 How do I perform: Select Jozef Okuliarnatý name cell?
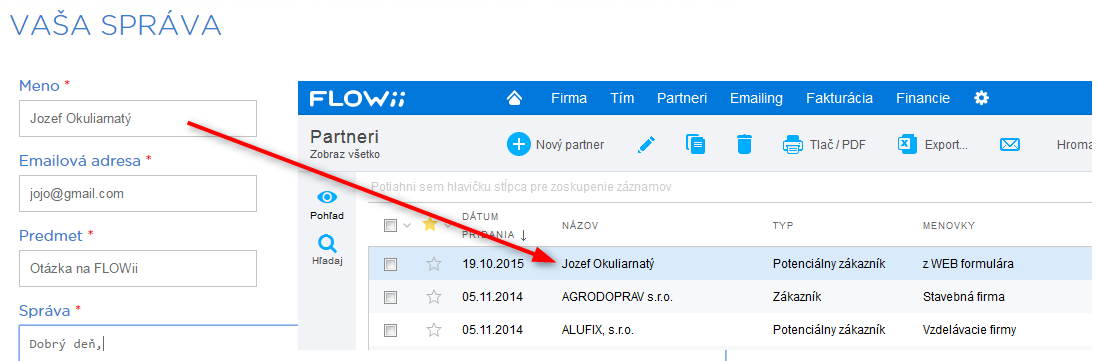click(x=609, y=264)
